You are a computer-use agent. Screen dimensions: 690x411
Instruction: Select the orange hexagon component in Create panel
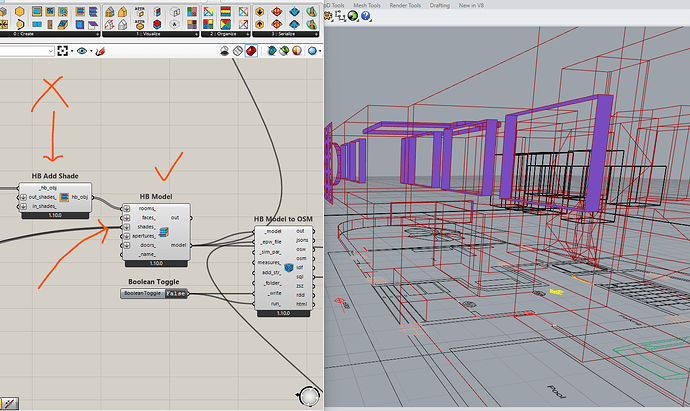[x=19, y=11]
